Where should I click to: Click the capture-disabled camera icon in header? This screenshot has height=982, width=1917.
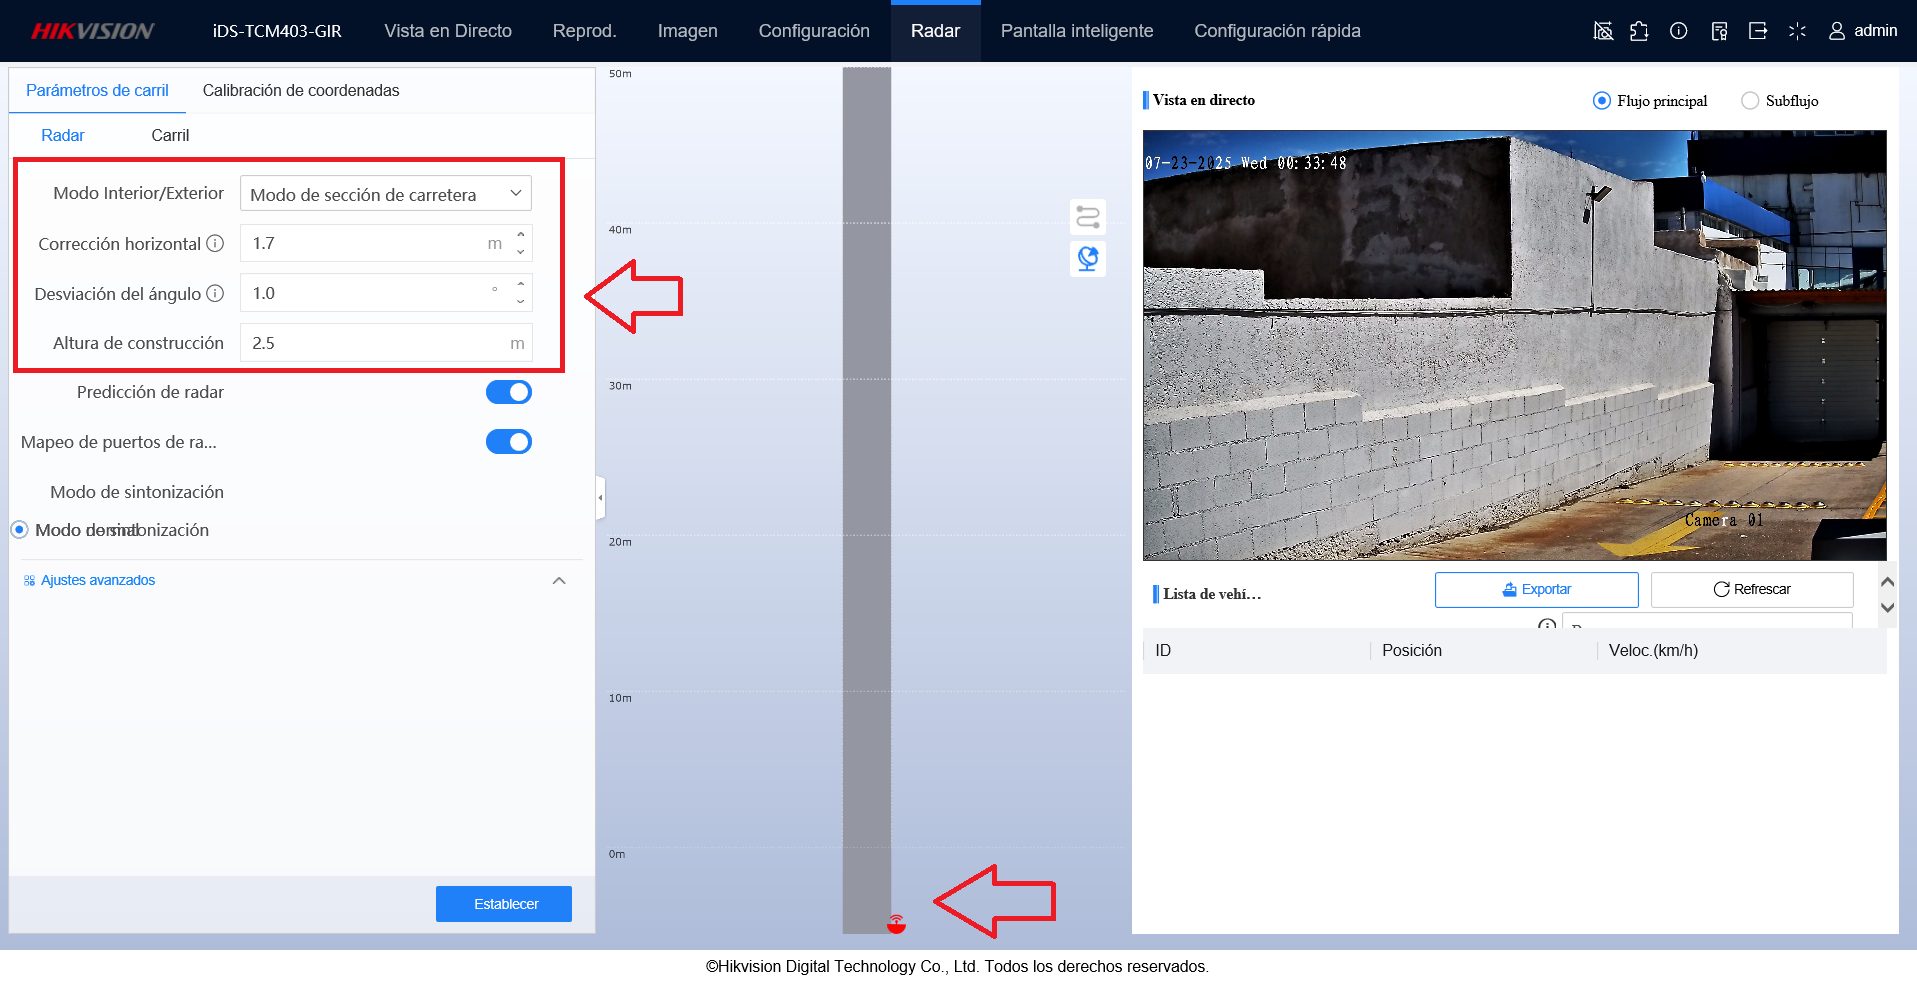(x=1603, y=31)
